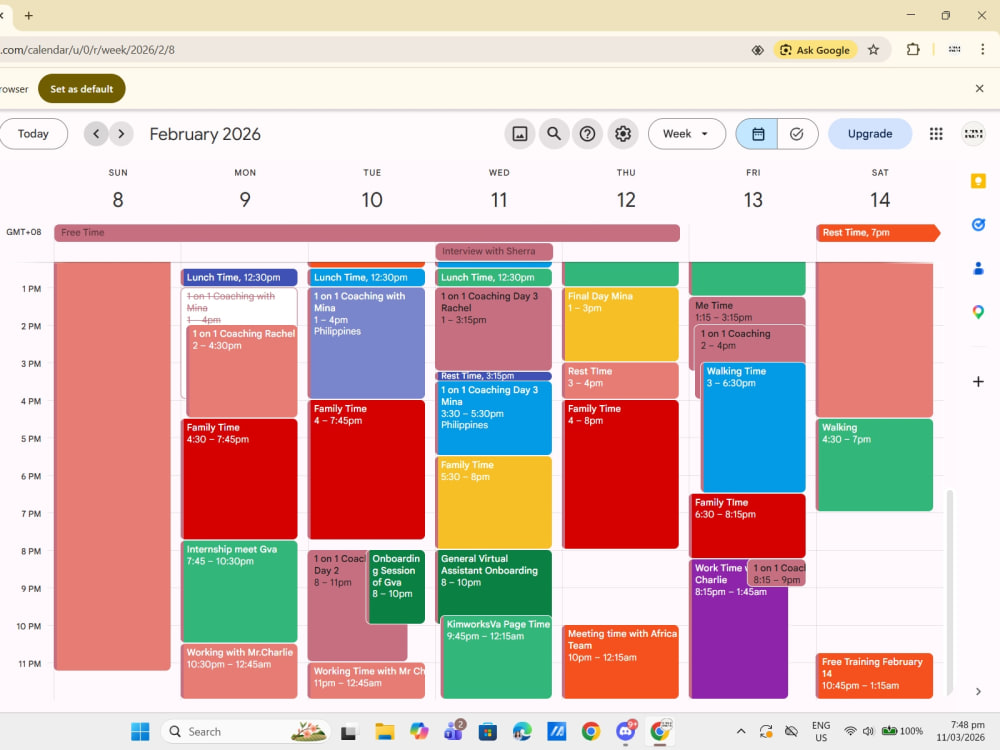
Task: Open 1 on 1 Coaching Rachel event
Action: click(242, 371)
